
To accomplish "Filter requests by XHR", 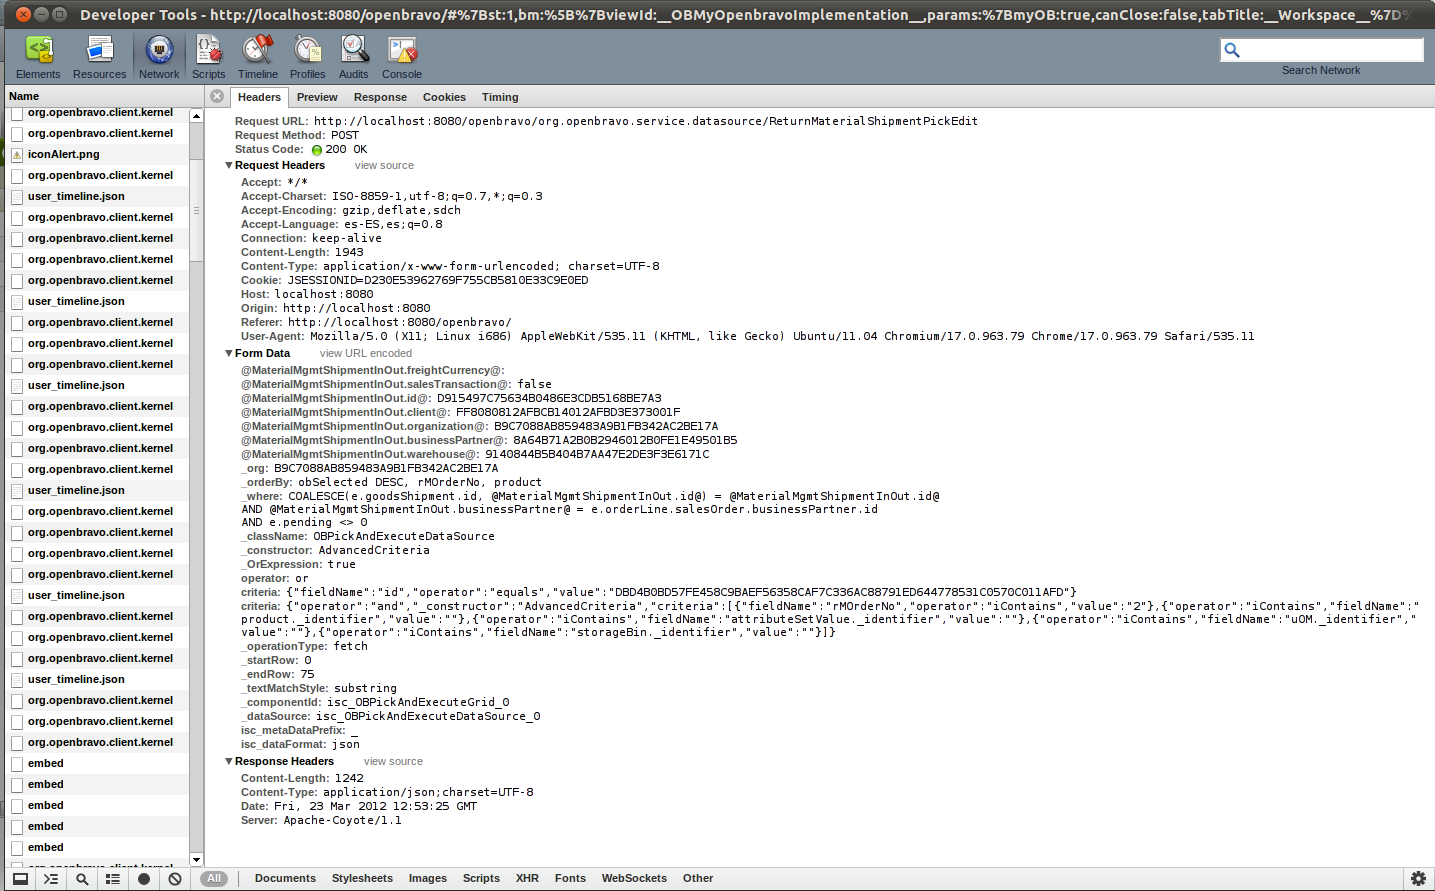I will (527, 879).
